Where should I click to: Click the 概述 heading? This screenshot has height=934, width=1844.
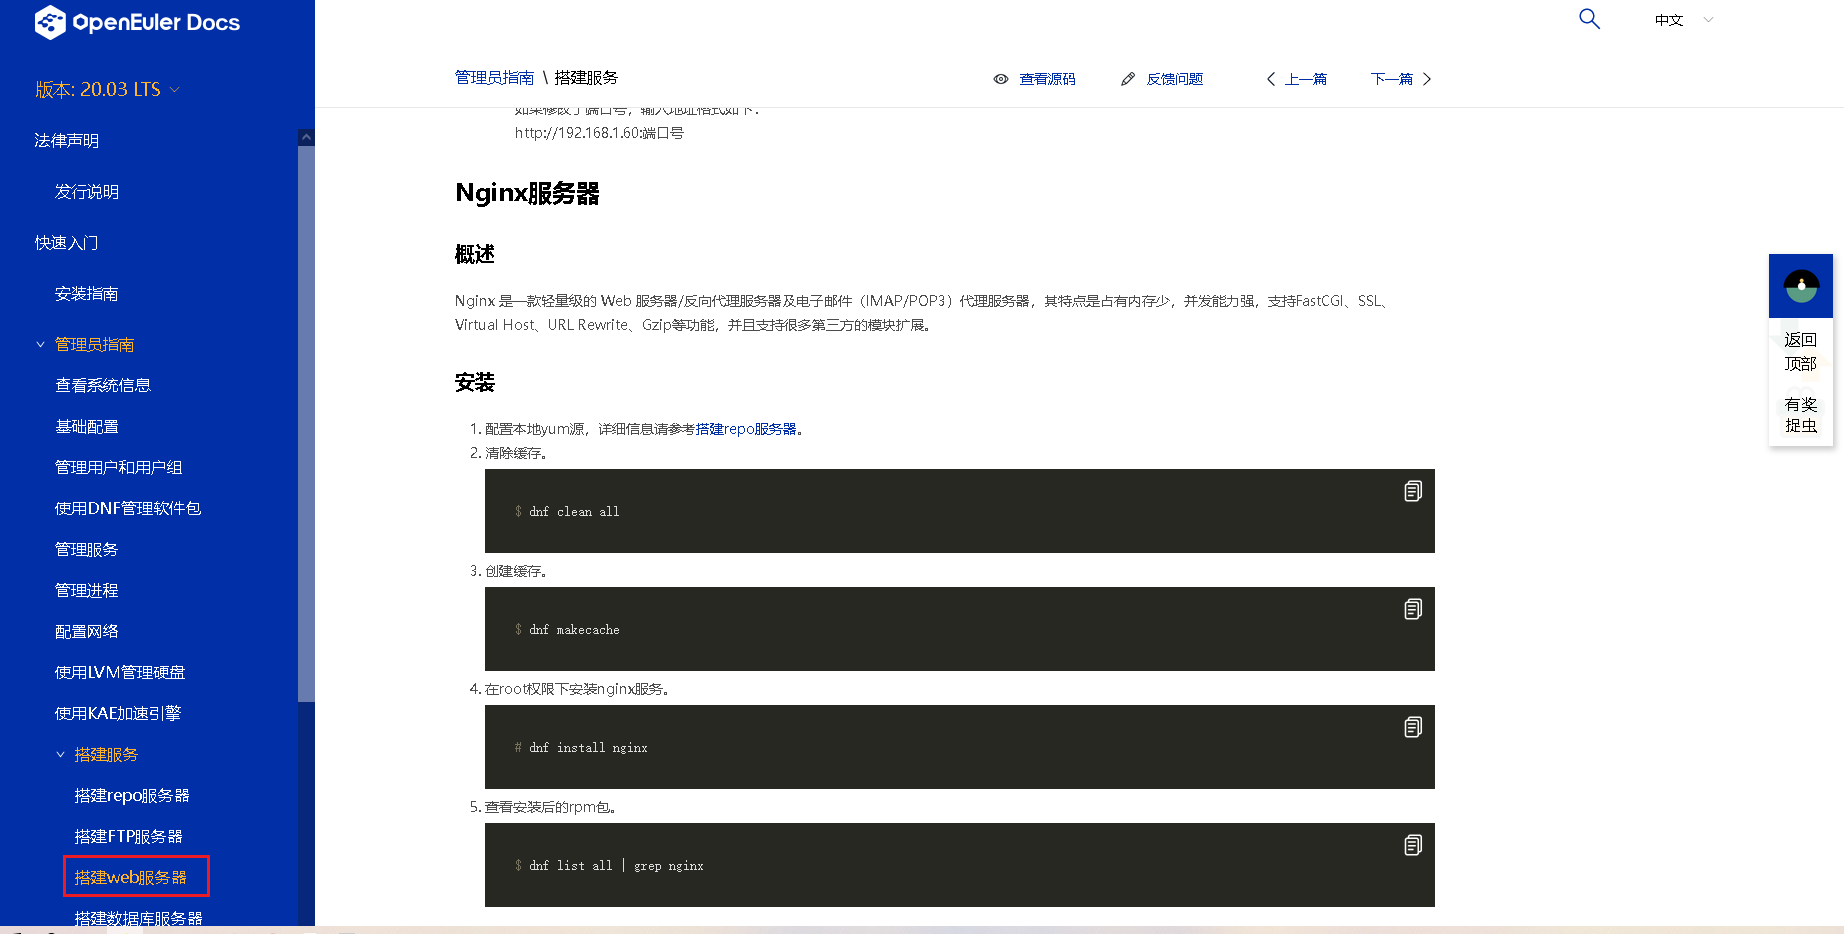[x=475, y=255]
